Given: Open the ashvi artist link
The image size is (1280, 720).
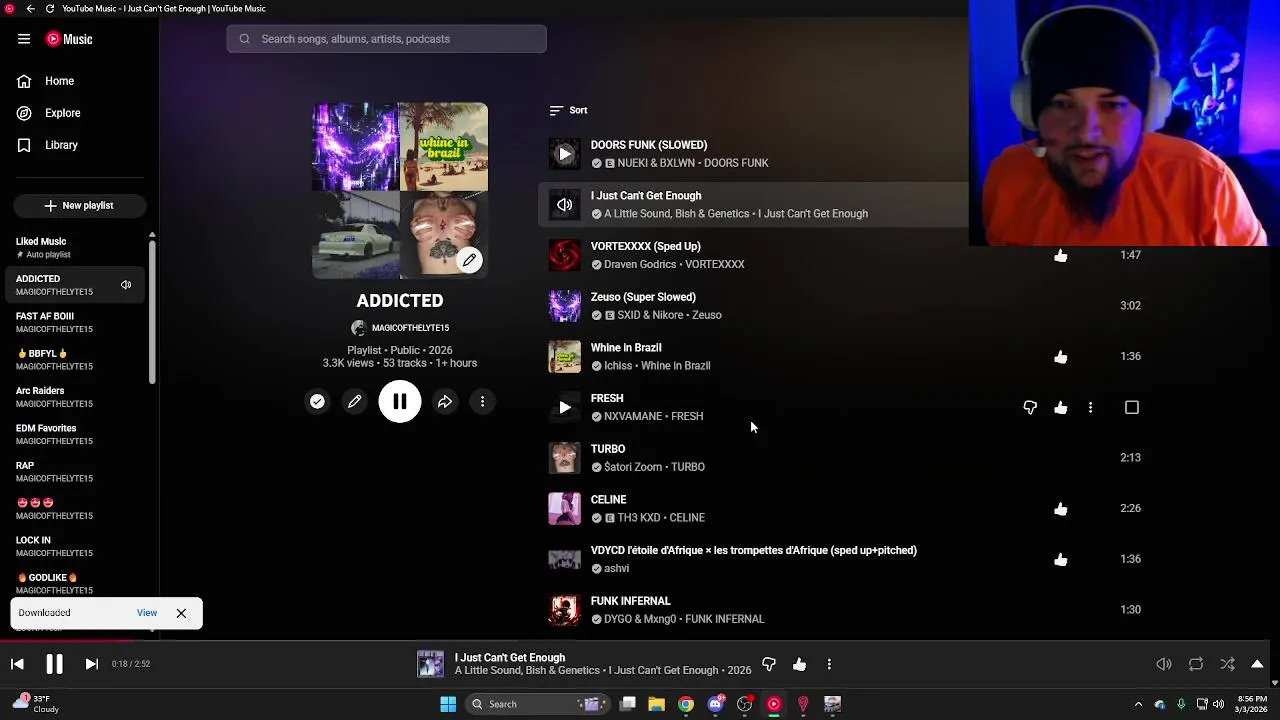Looking at the screenshot, I should coord(616,569).
